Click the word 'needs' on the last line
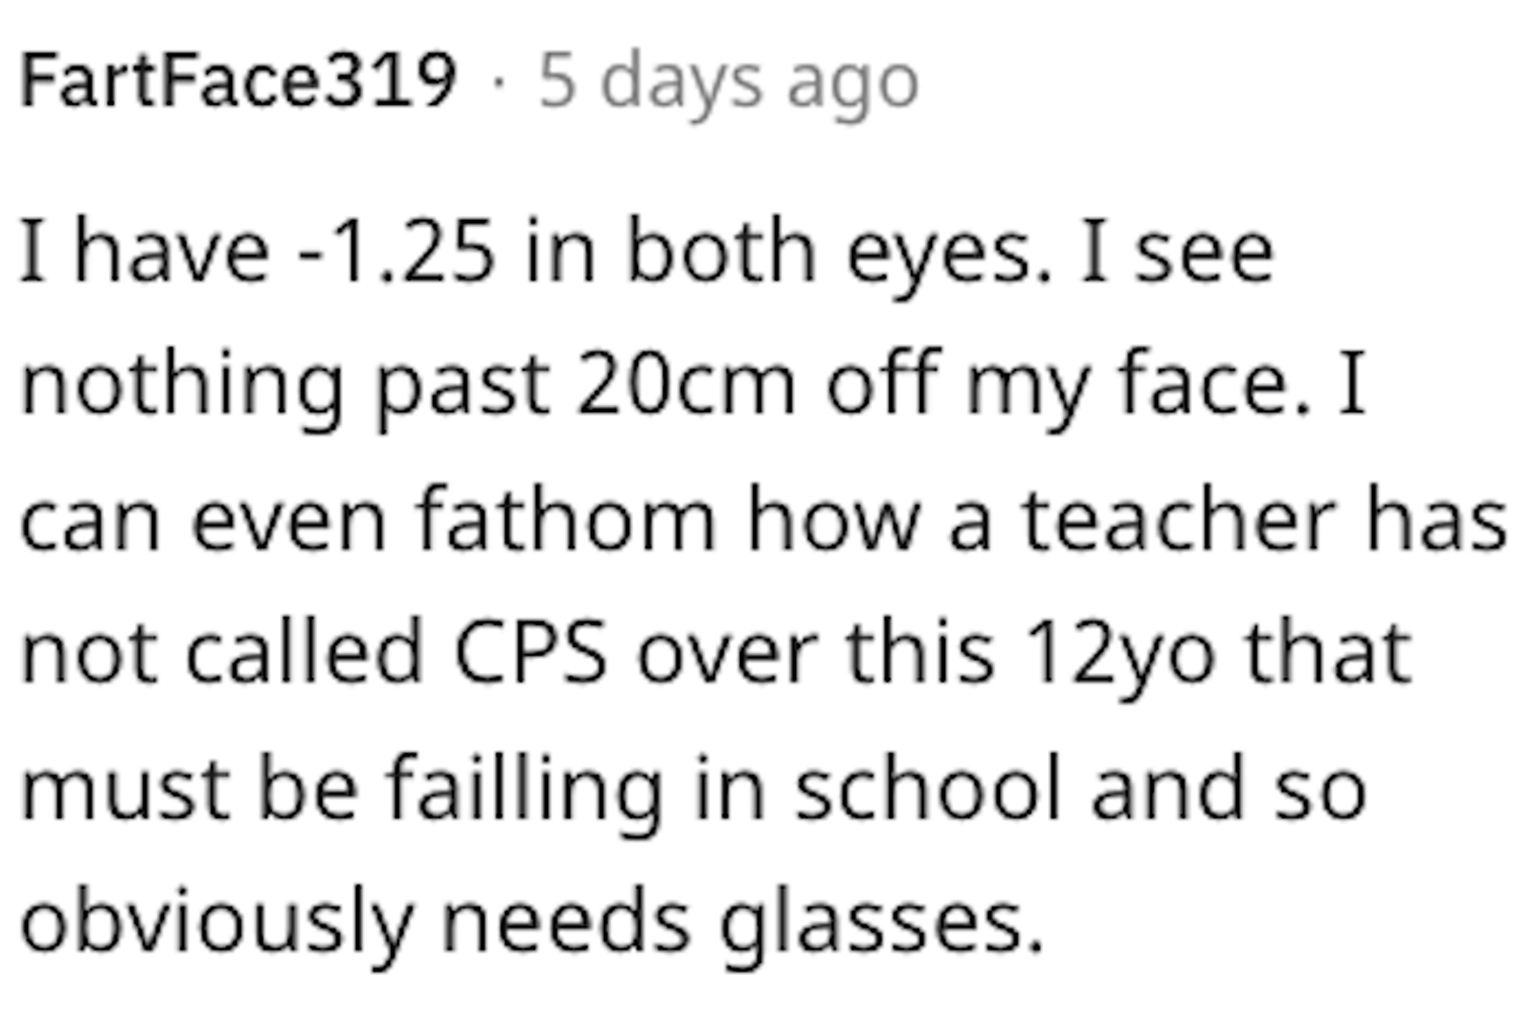The image size is (1536, 1016). click(566, 921)
